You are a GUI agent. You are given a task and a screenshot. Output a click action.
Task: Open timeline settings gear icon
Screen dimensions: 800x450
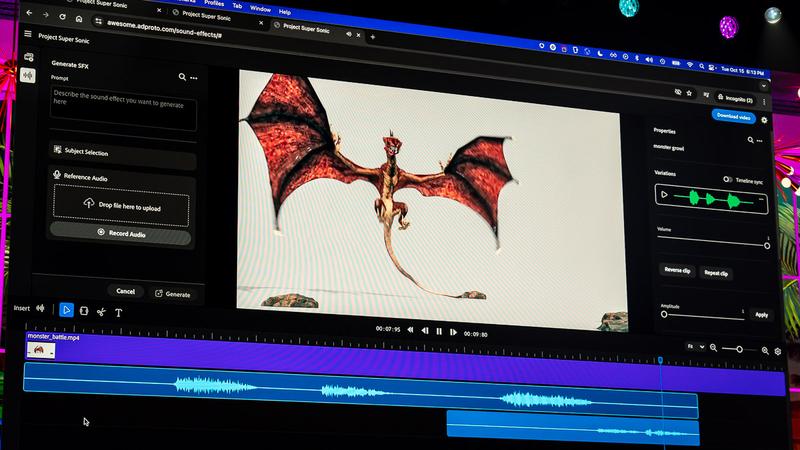pos(778,352)
